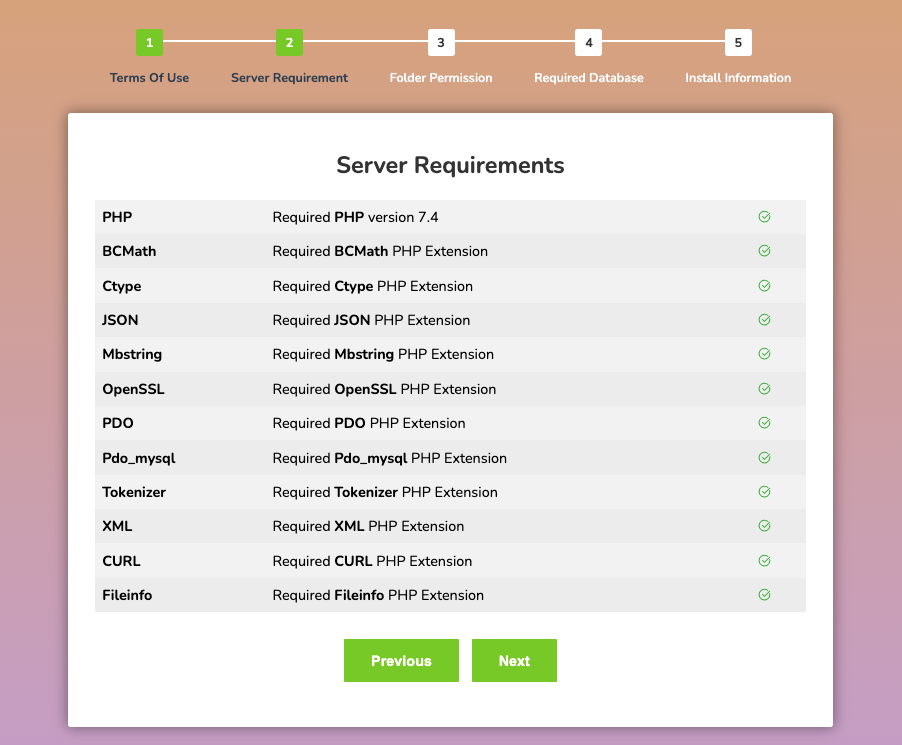
Task: Click the CURL row green check icon
Action: point(764,561)
